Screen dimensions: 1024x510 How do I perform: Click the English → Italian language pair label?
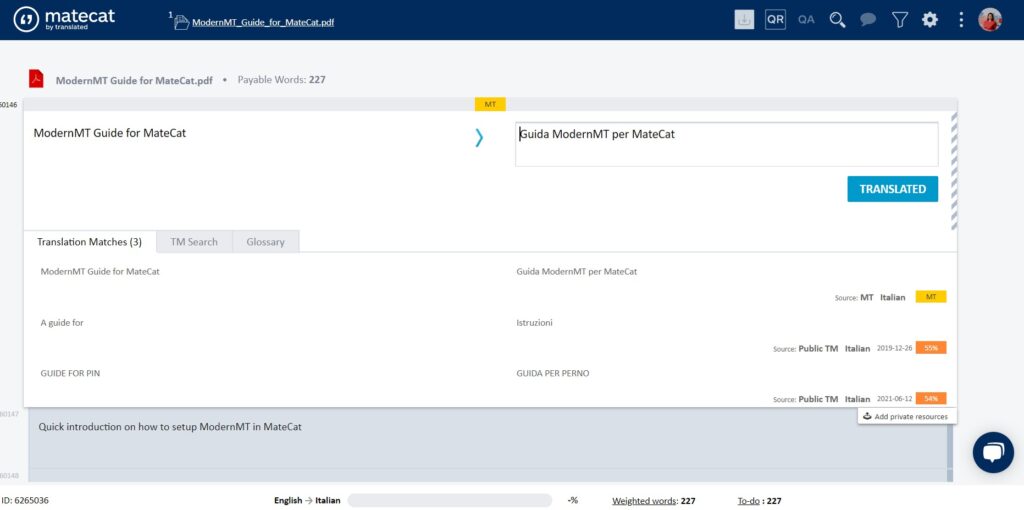click(307, 501)
